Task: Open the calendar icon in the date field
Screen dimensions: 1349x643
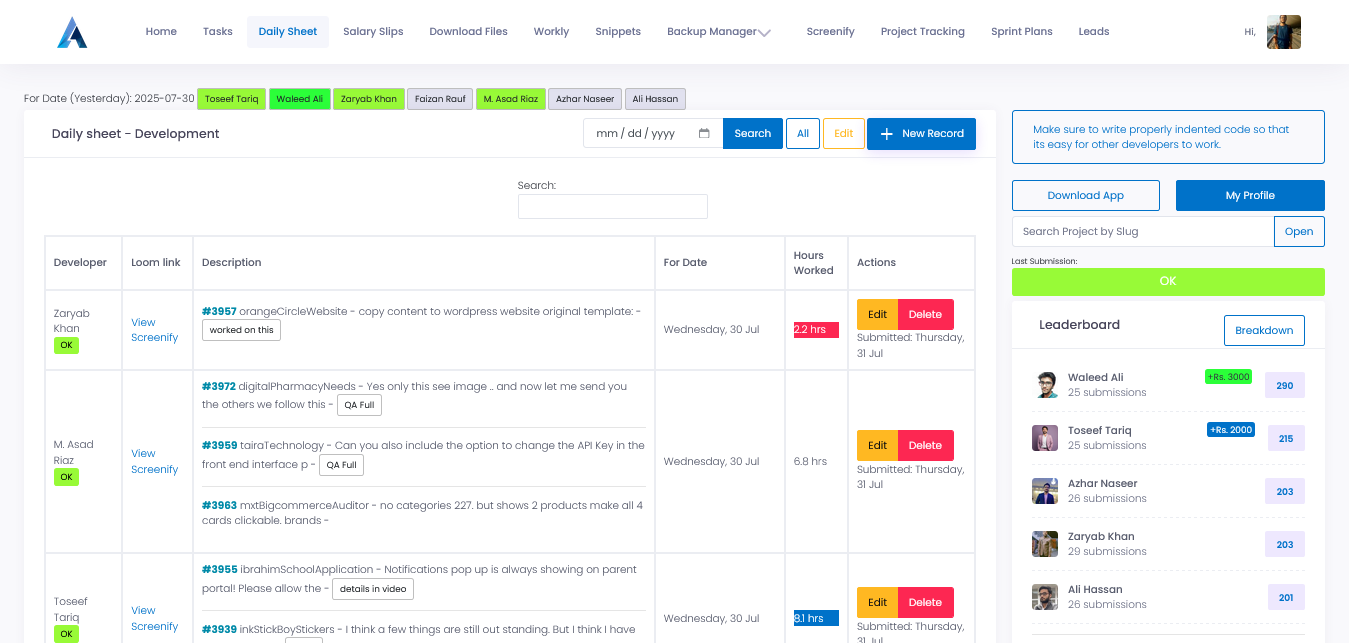Action: (705, 133)
